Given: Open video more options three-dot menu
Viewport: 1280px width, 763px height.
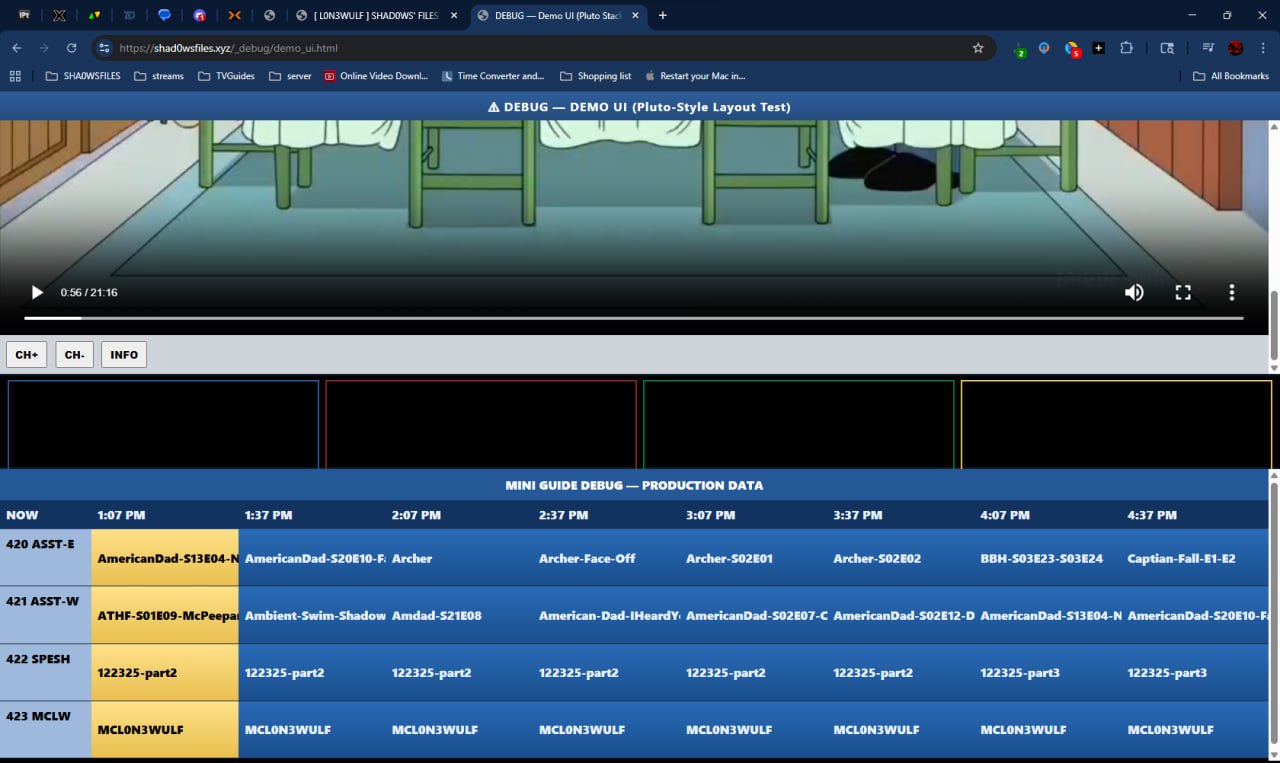Looking at the screenshot, I should coord(1231,293).
